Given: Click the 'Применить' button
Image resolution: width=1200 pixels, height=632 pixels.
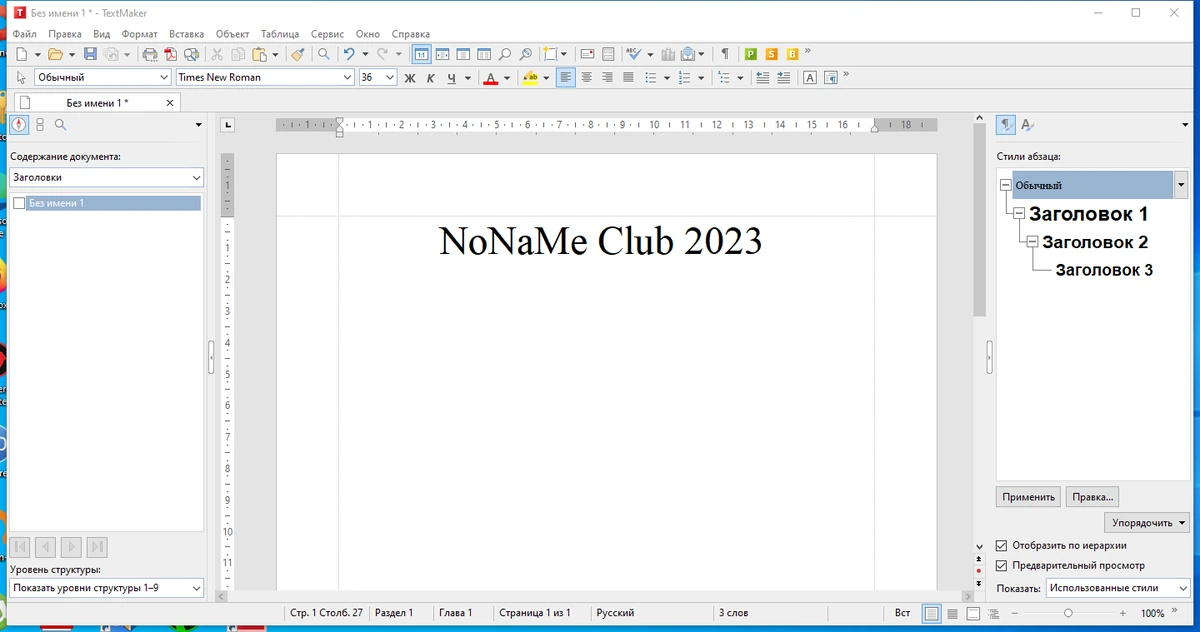Looking at the screenshot, I should tap(1028, 497).
